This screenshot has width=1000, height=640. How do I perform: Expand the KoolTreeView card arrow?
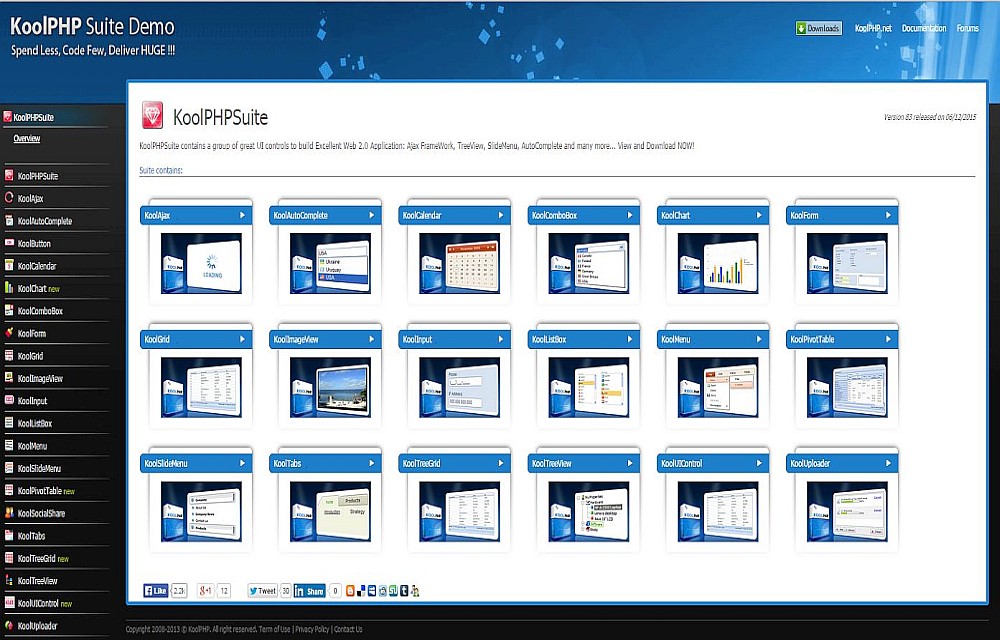tap(629, 463)
